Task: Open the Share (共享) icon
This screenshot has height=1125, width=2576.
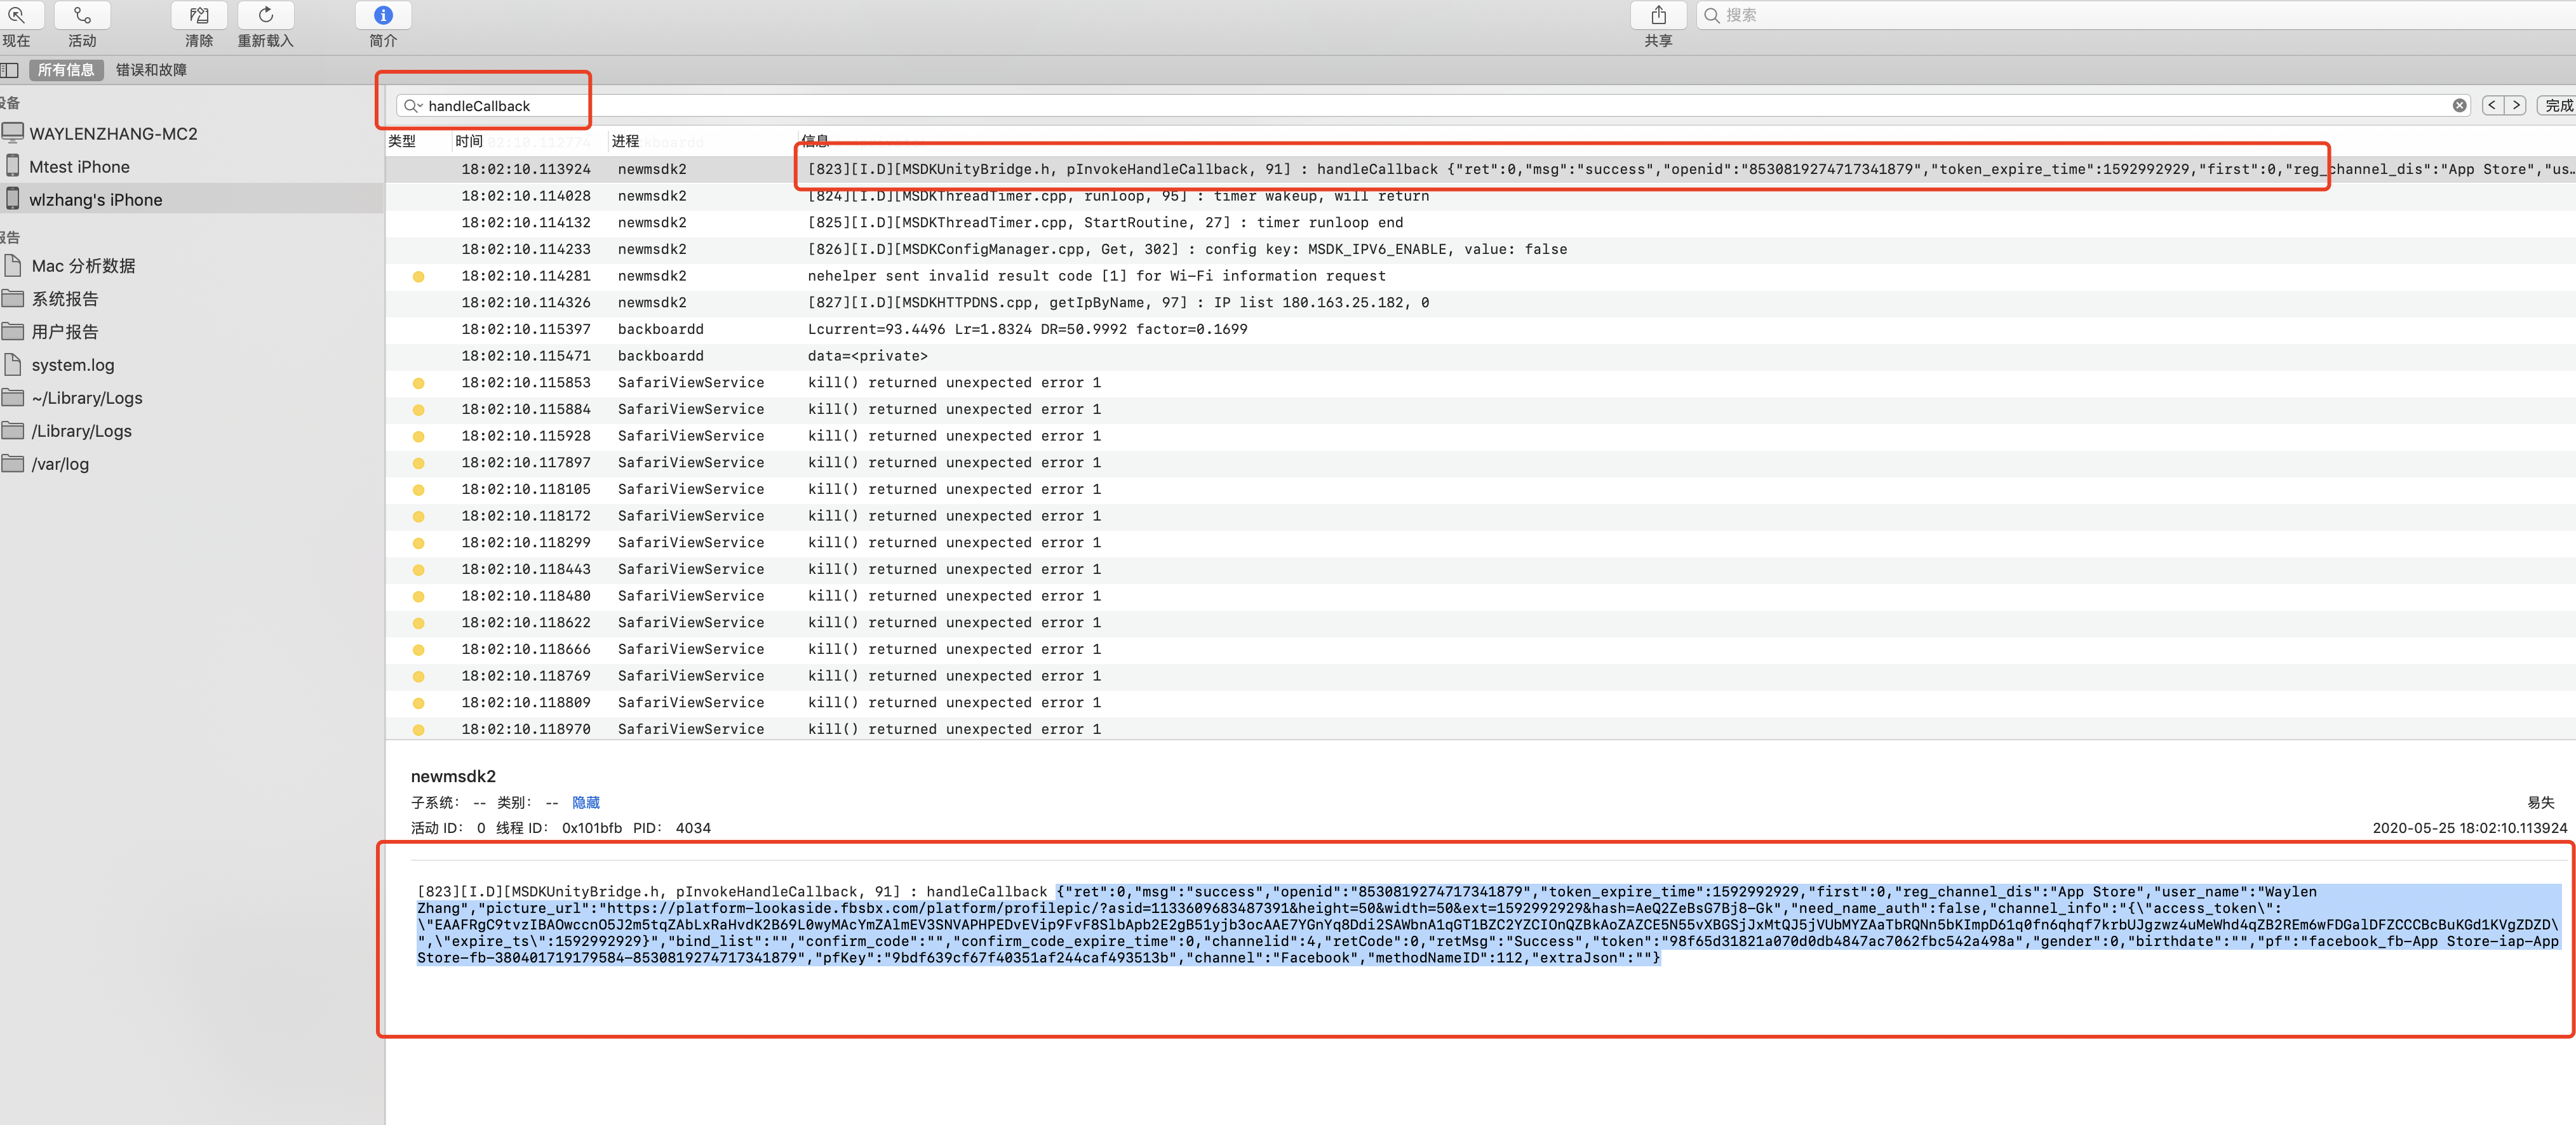Action: click(x=1658, y=16)
